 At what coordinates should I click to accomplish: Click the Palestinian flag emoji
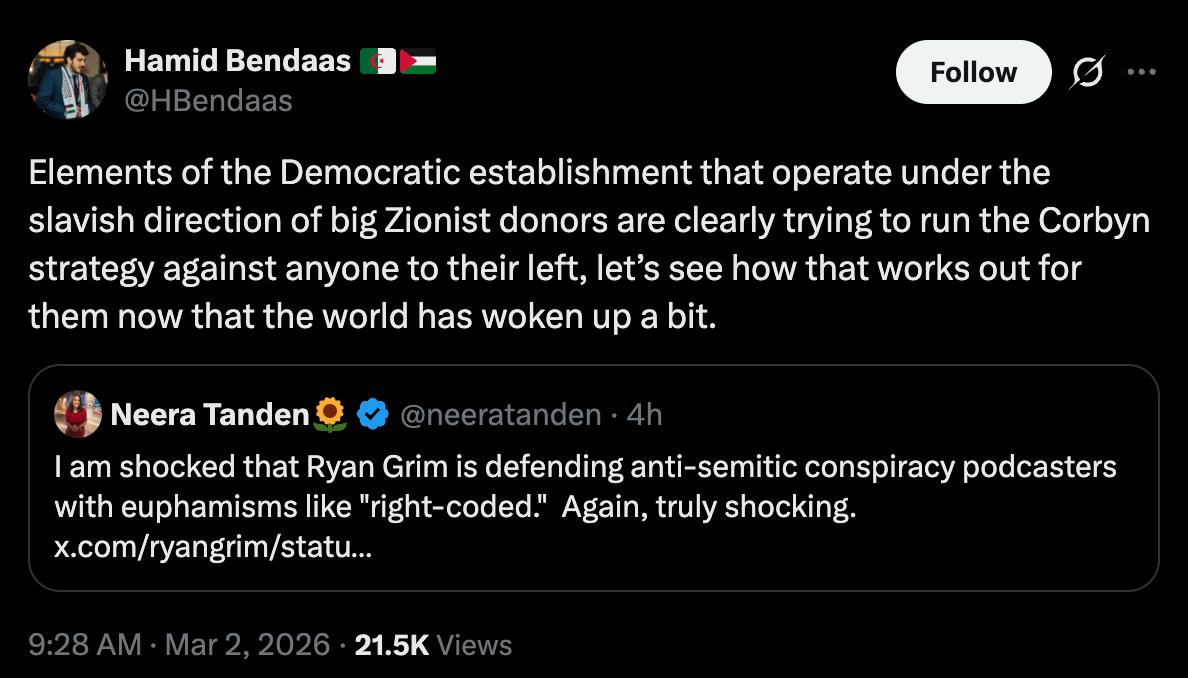pyautogui.click(x=417, y=62)
